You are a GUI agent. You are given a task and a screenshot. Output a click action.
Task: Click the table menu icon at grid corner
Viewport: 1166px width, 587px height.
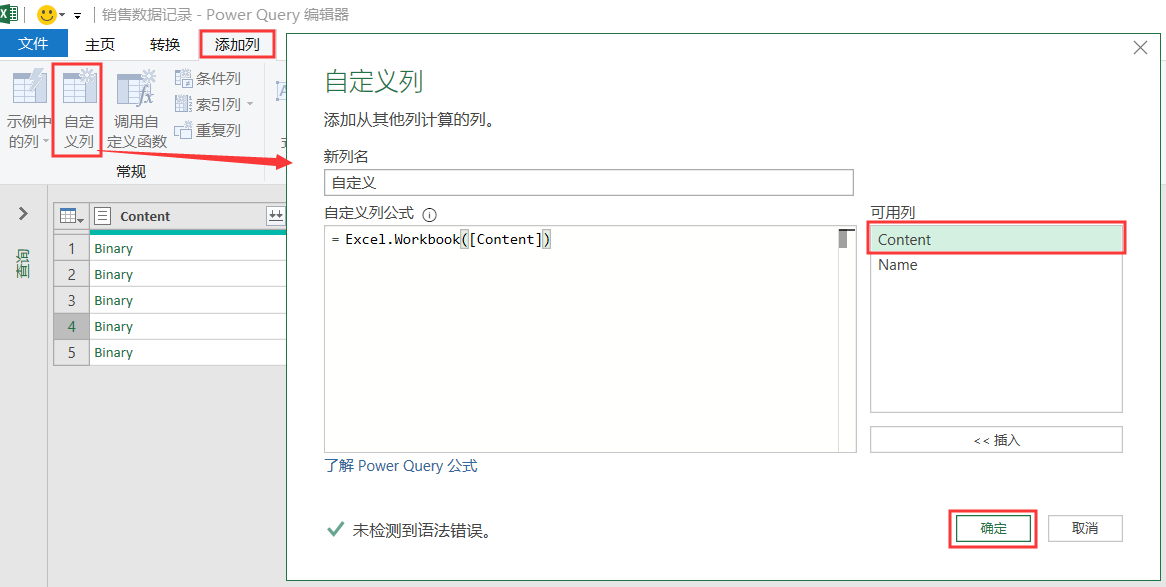71,216
